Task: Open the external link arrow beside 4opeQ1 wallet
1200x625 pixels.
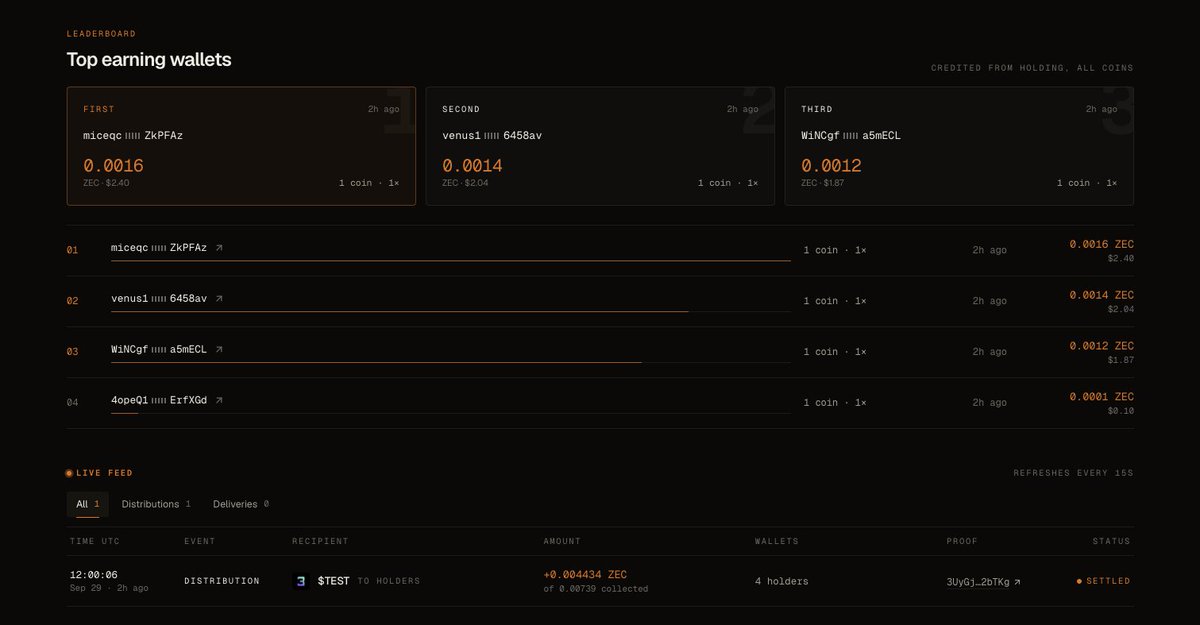Action: click(219, 400)
